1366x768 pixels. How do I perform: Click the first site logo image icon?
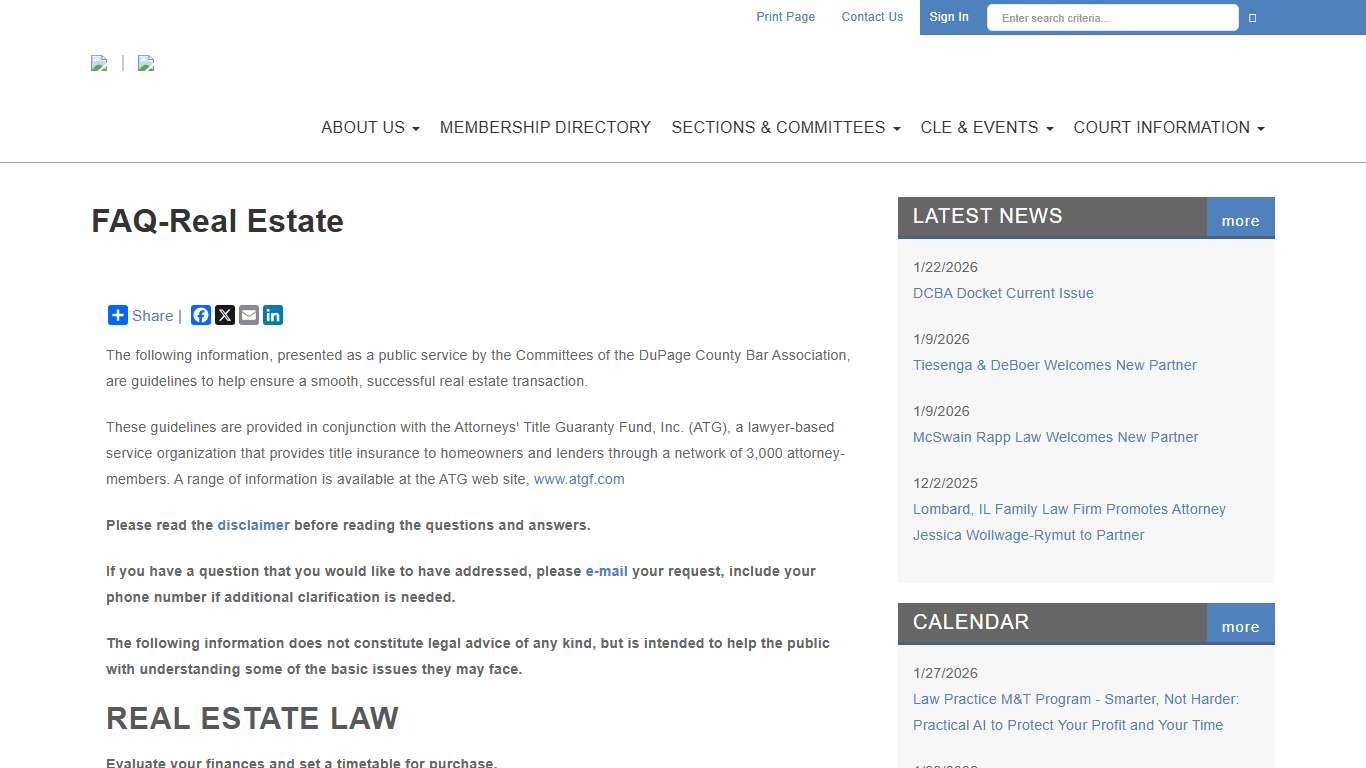pyautogui.click(x=99, y=63)
